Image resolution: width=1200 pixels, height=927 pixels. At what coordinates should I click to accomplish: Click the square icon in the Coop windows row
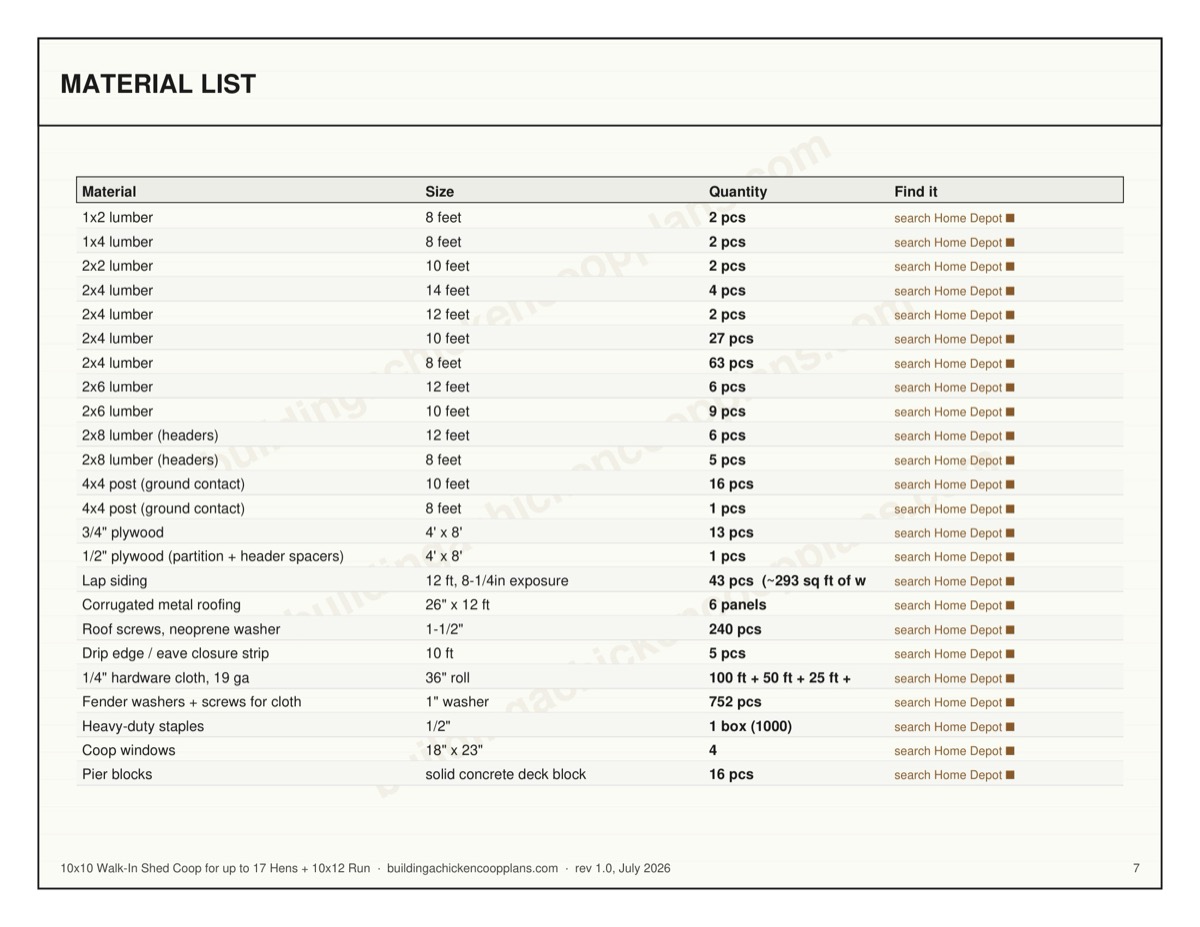(x=1010, y=751)
